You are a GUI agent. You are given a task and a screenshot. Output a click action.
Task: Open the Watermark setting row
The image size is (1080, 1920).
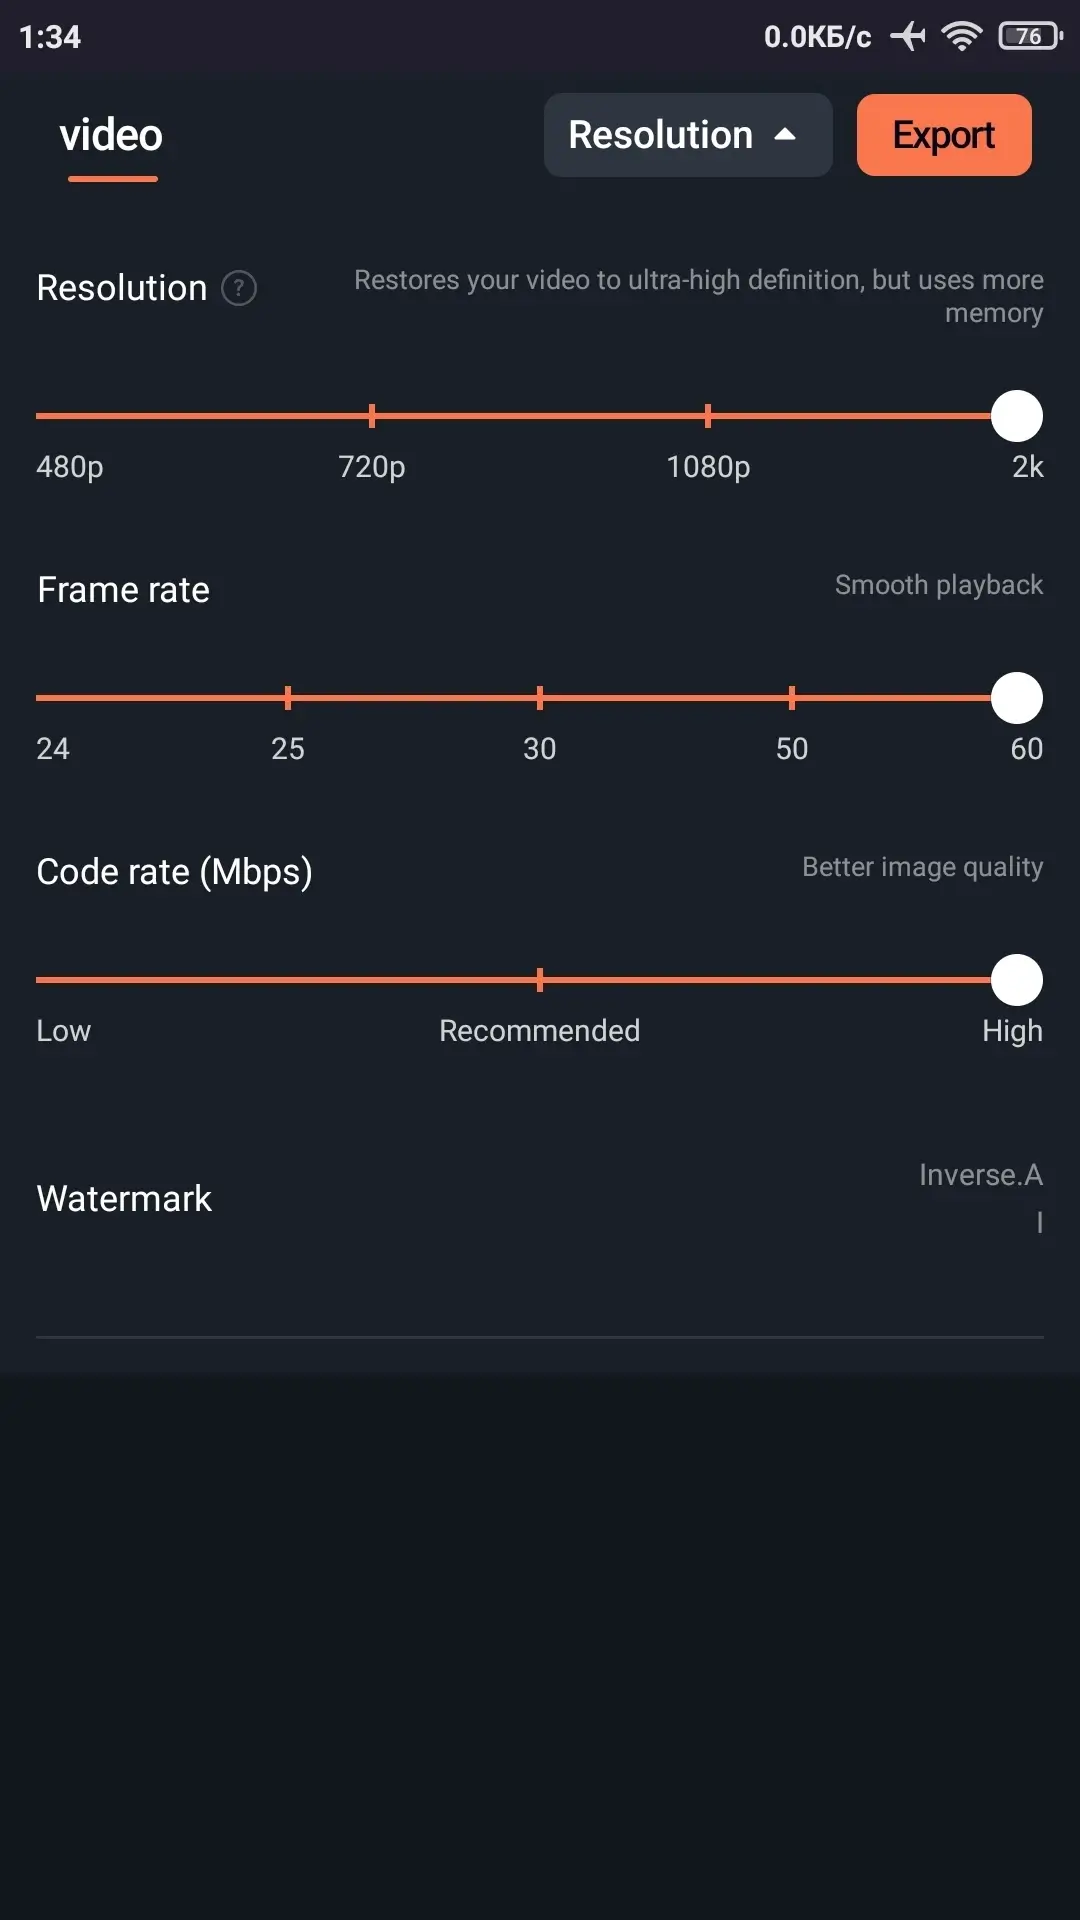(124, 1198)
